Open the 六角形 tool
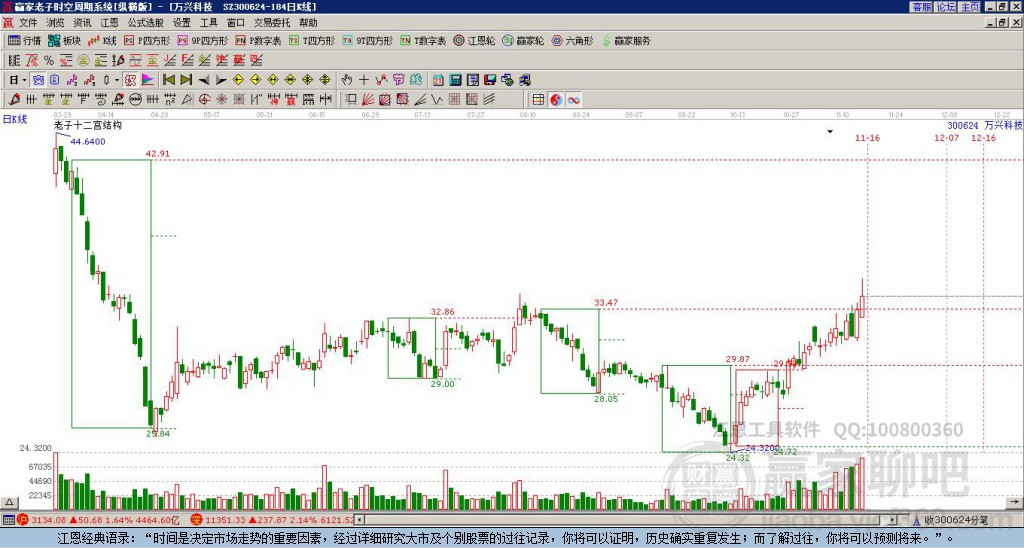Viewport: 1024px width, 548px height. 573,40
